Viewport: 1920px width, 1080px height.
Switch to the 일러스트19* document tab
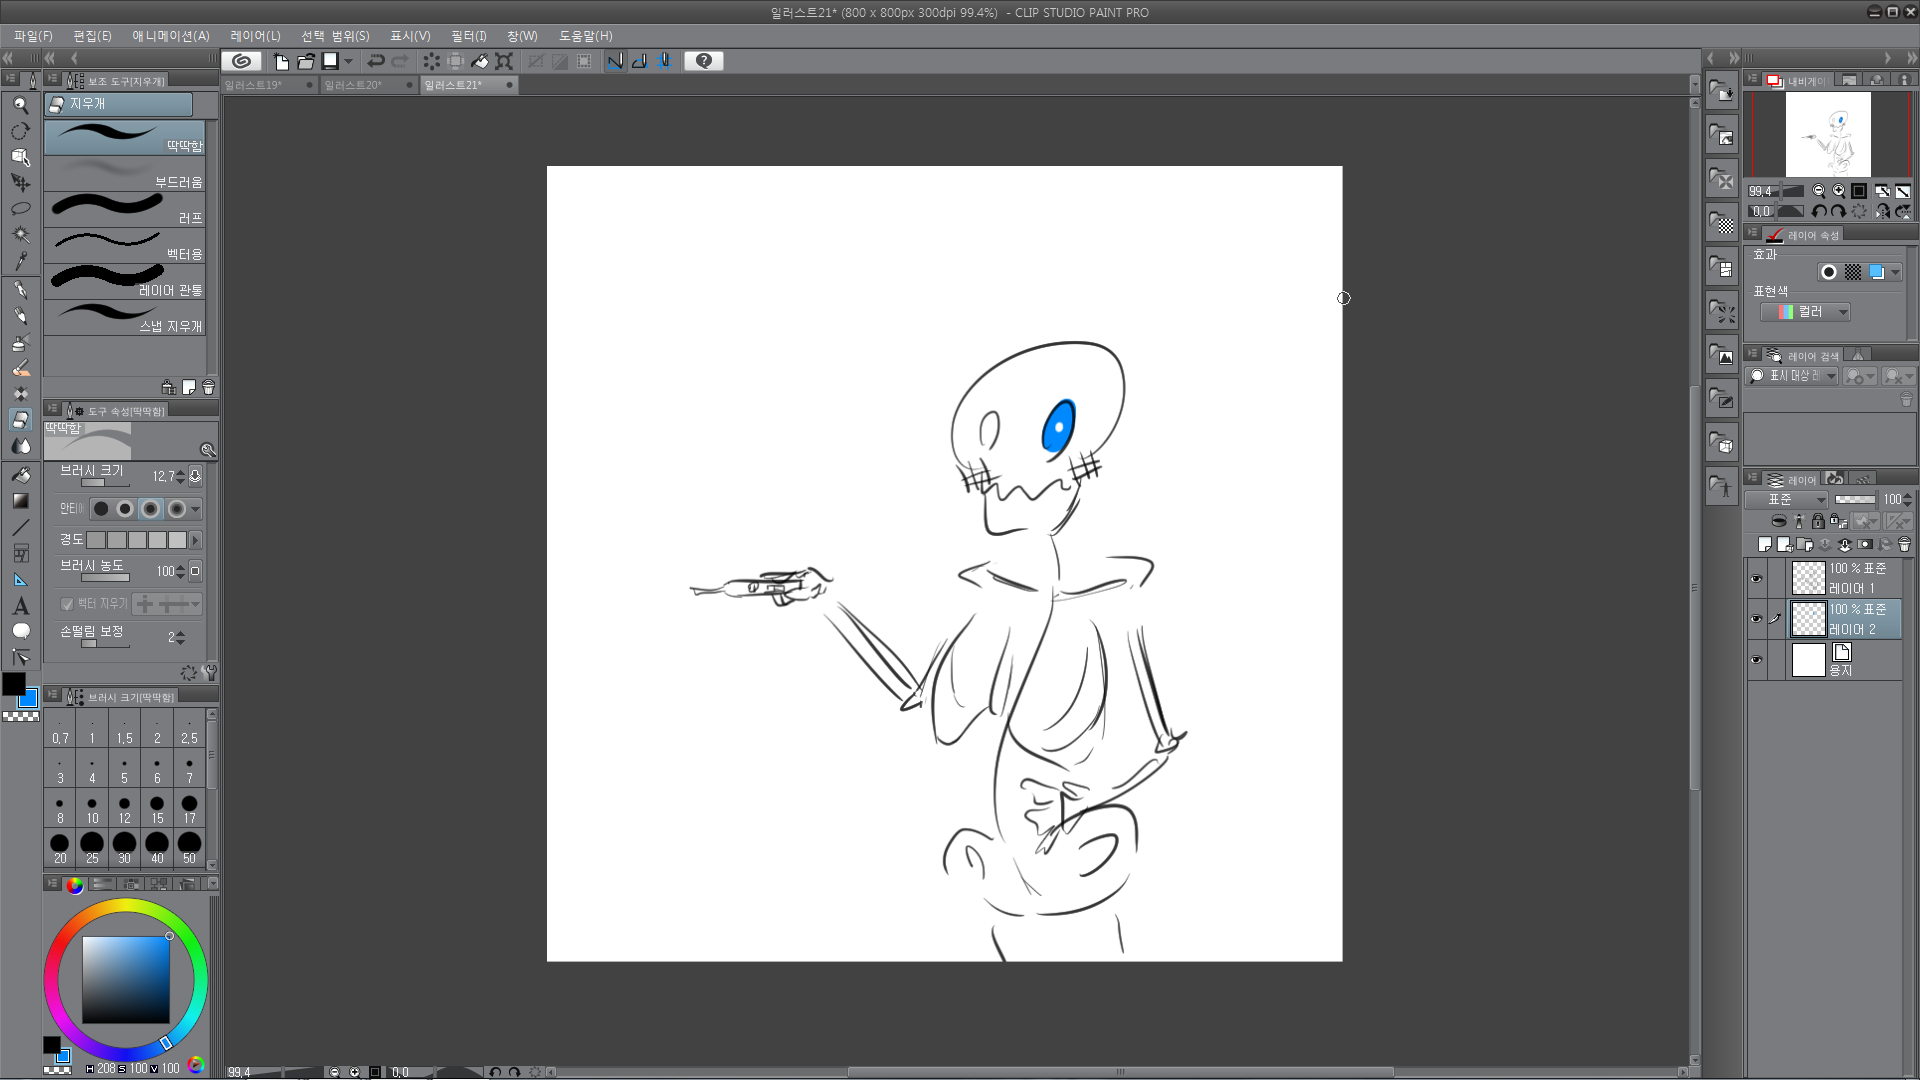click(x=268, y=85)
